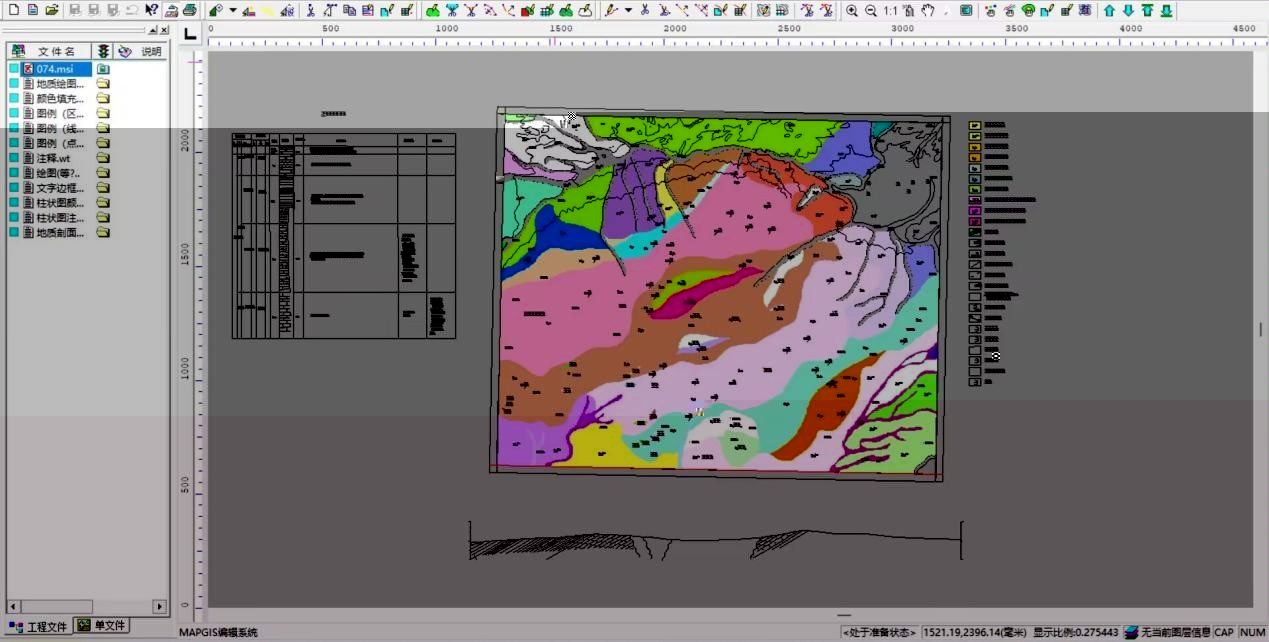This screenshot has height=642, width=1269.
Task: Click the 文件名 column header
Action: coord(56,51)
